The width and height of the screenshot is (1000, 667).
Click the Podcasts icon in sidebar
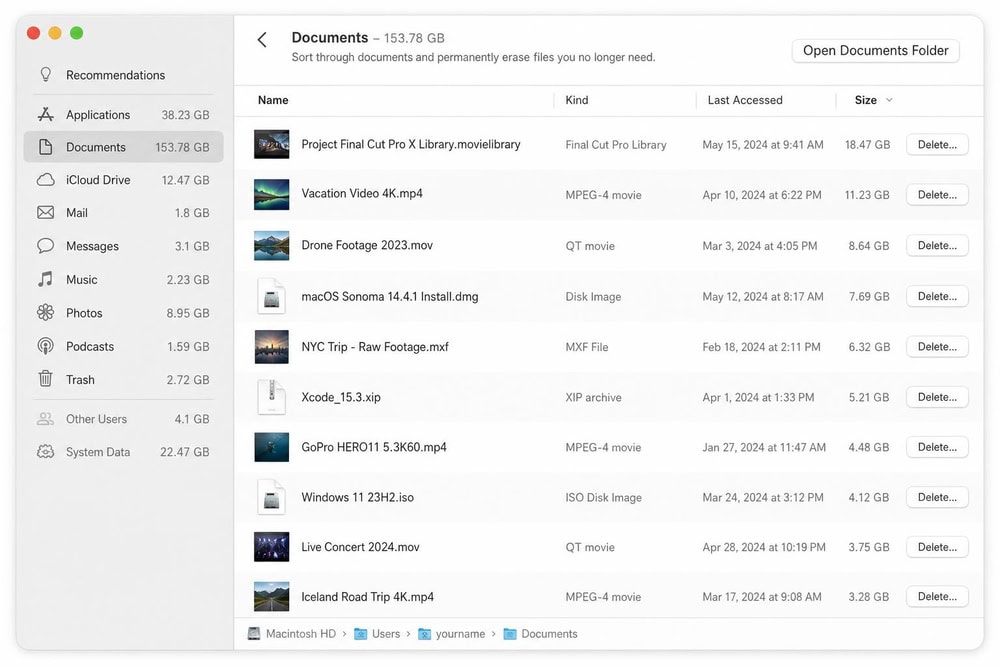(45, 346)
